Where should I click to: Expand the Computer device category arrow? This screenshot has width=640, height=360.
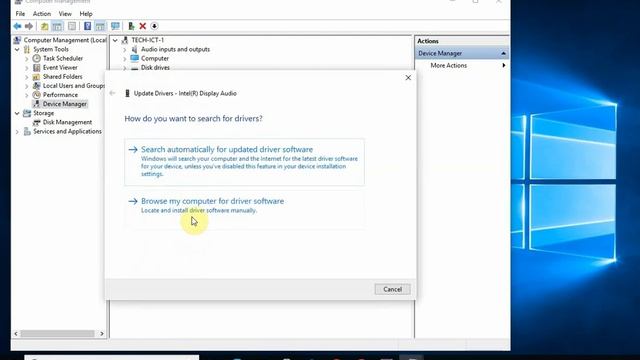(125, 58)
